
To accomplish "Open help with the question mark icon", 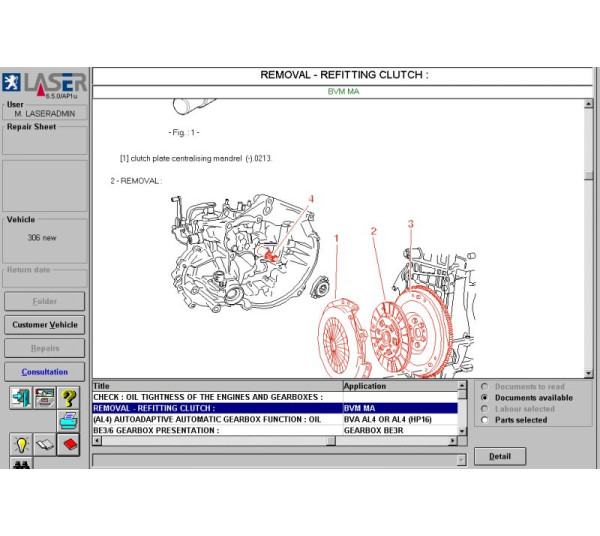I will 68,397.
